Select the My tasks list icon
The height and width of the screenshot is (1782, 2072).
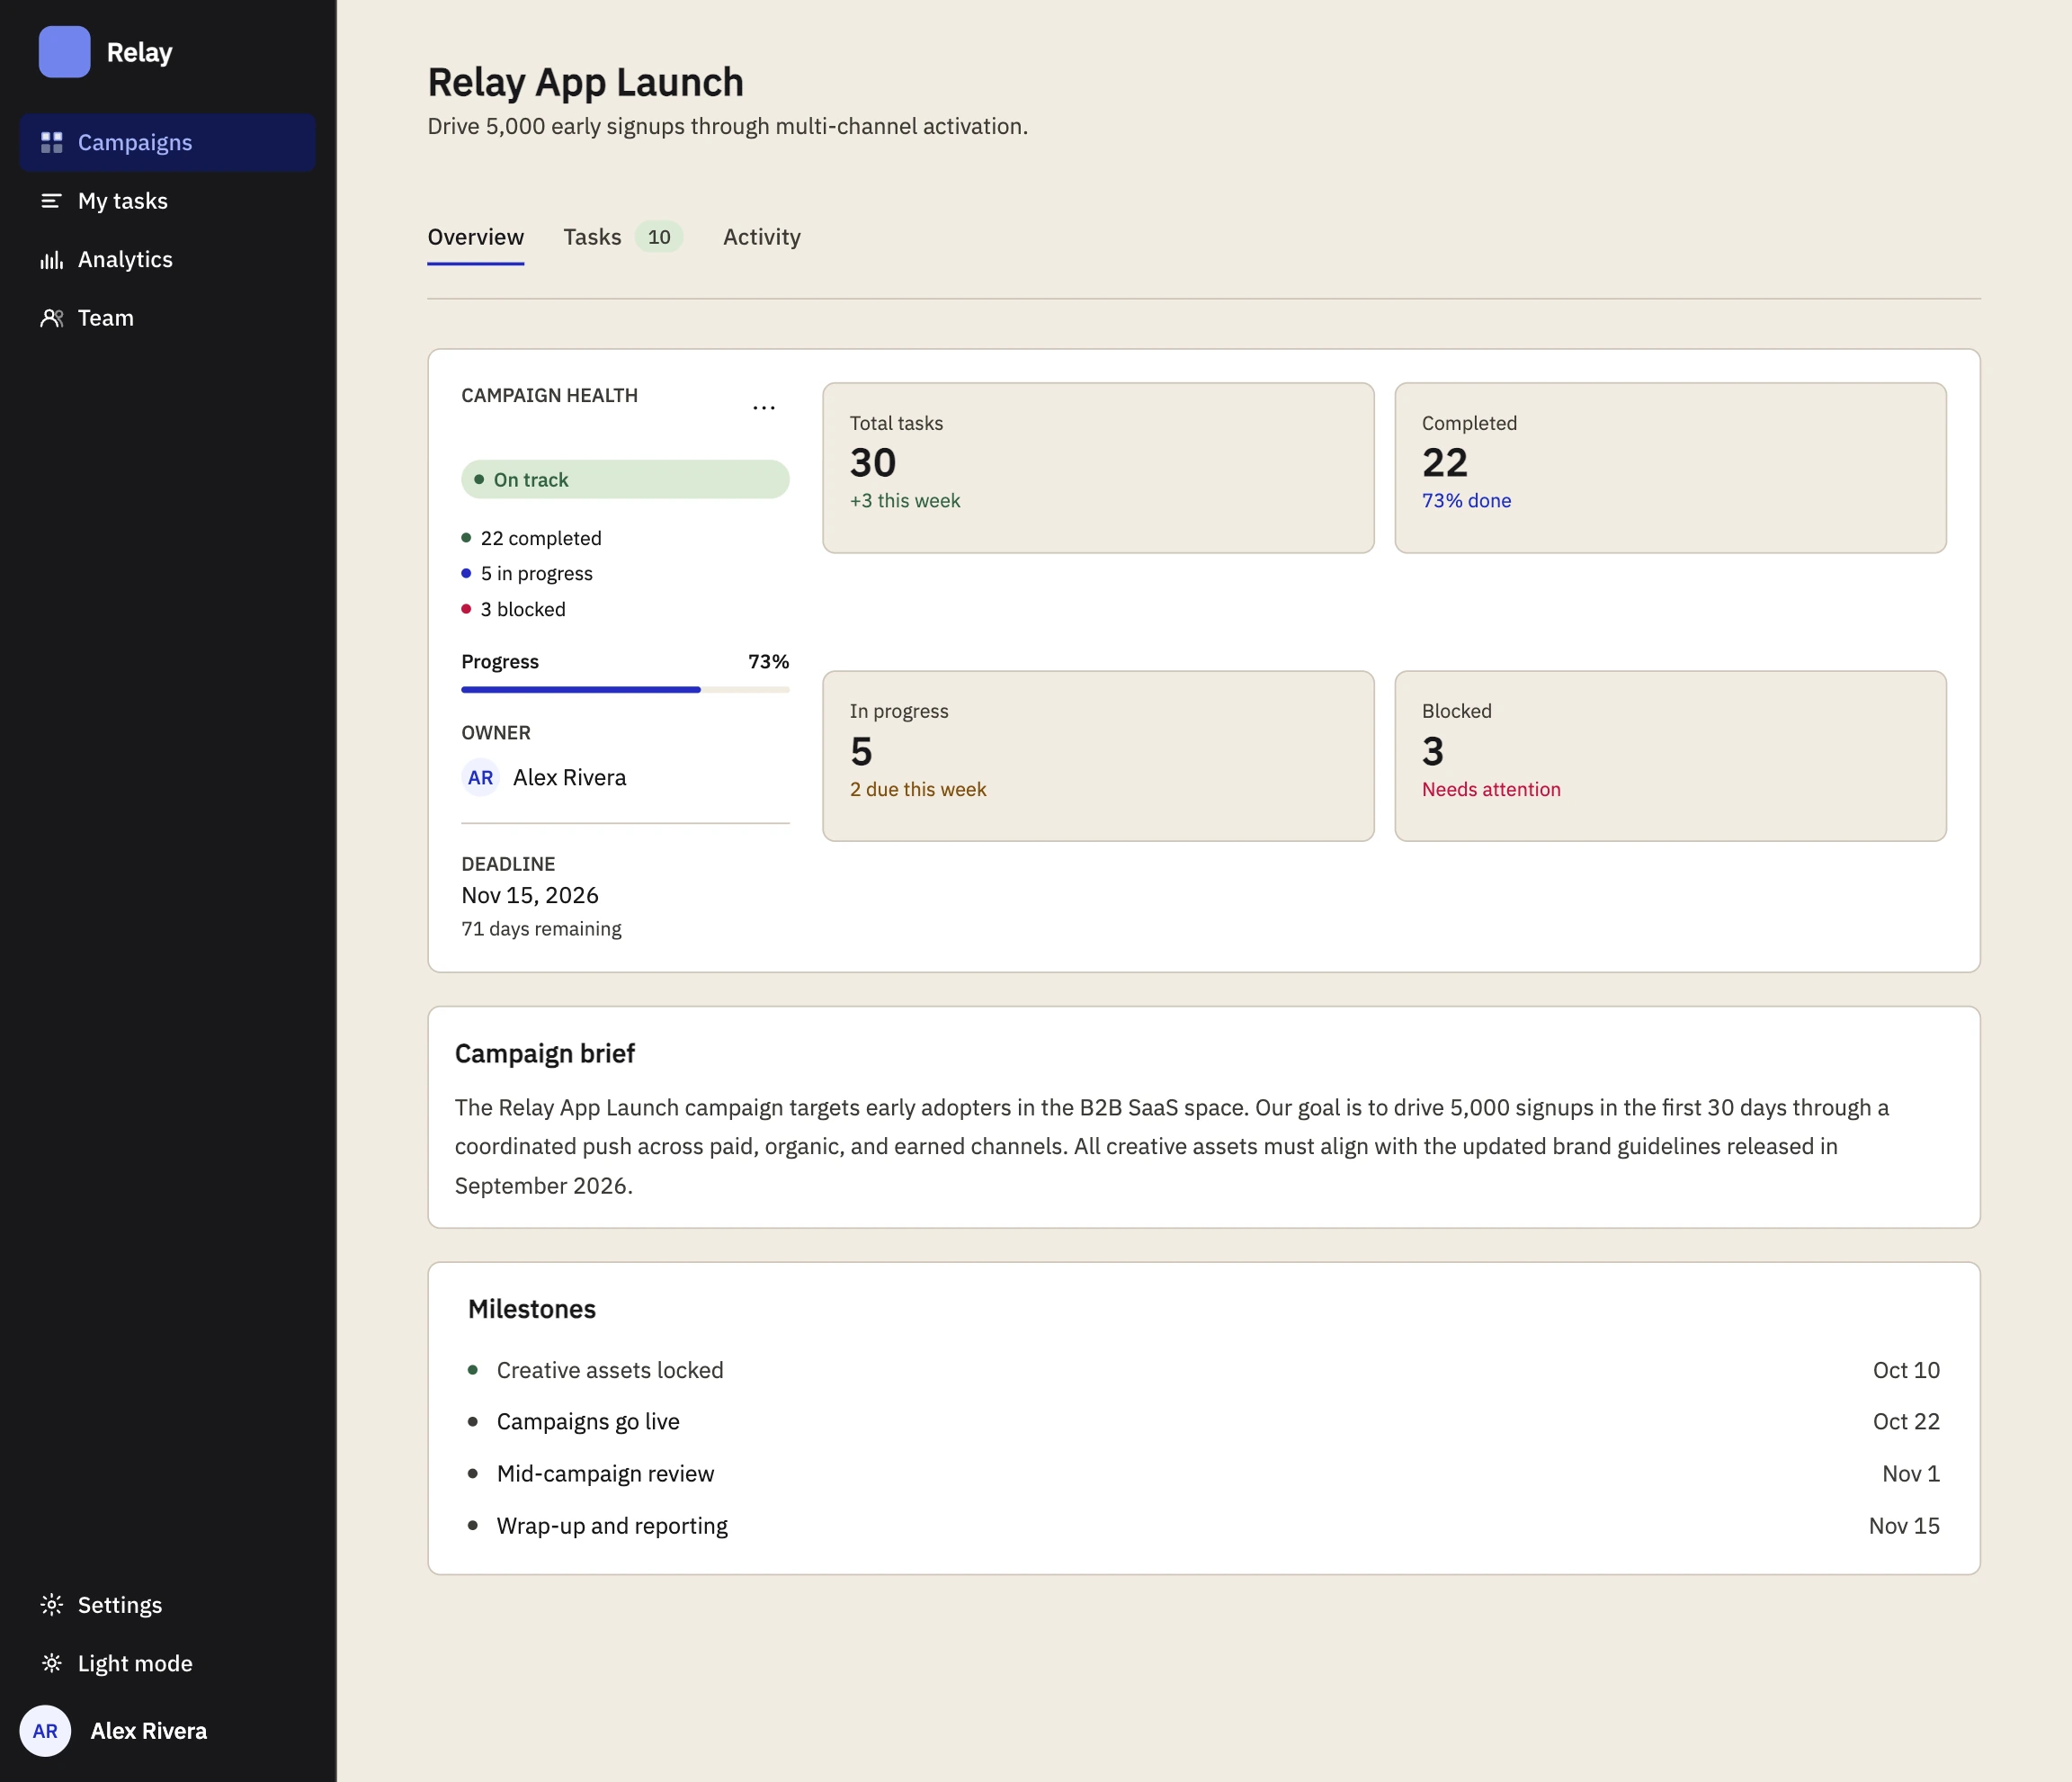(52, 201)
